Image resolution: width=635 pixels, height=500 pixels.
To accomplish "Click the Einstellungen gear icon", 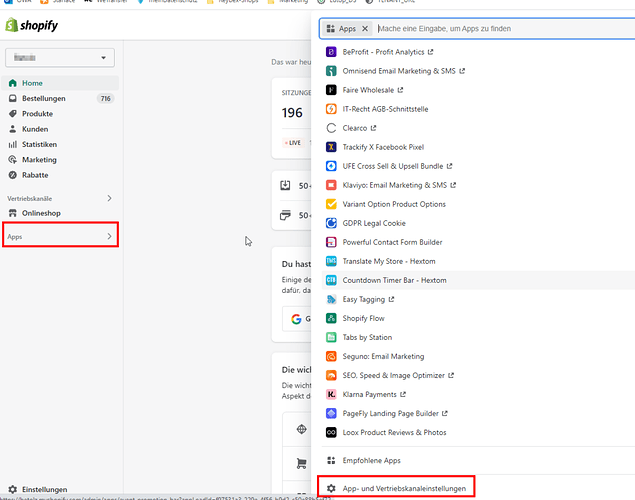I will pyautogui.click(x=13, y=489).
